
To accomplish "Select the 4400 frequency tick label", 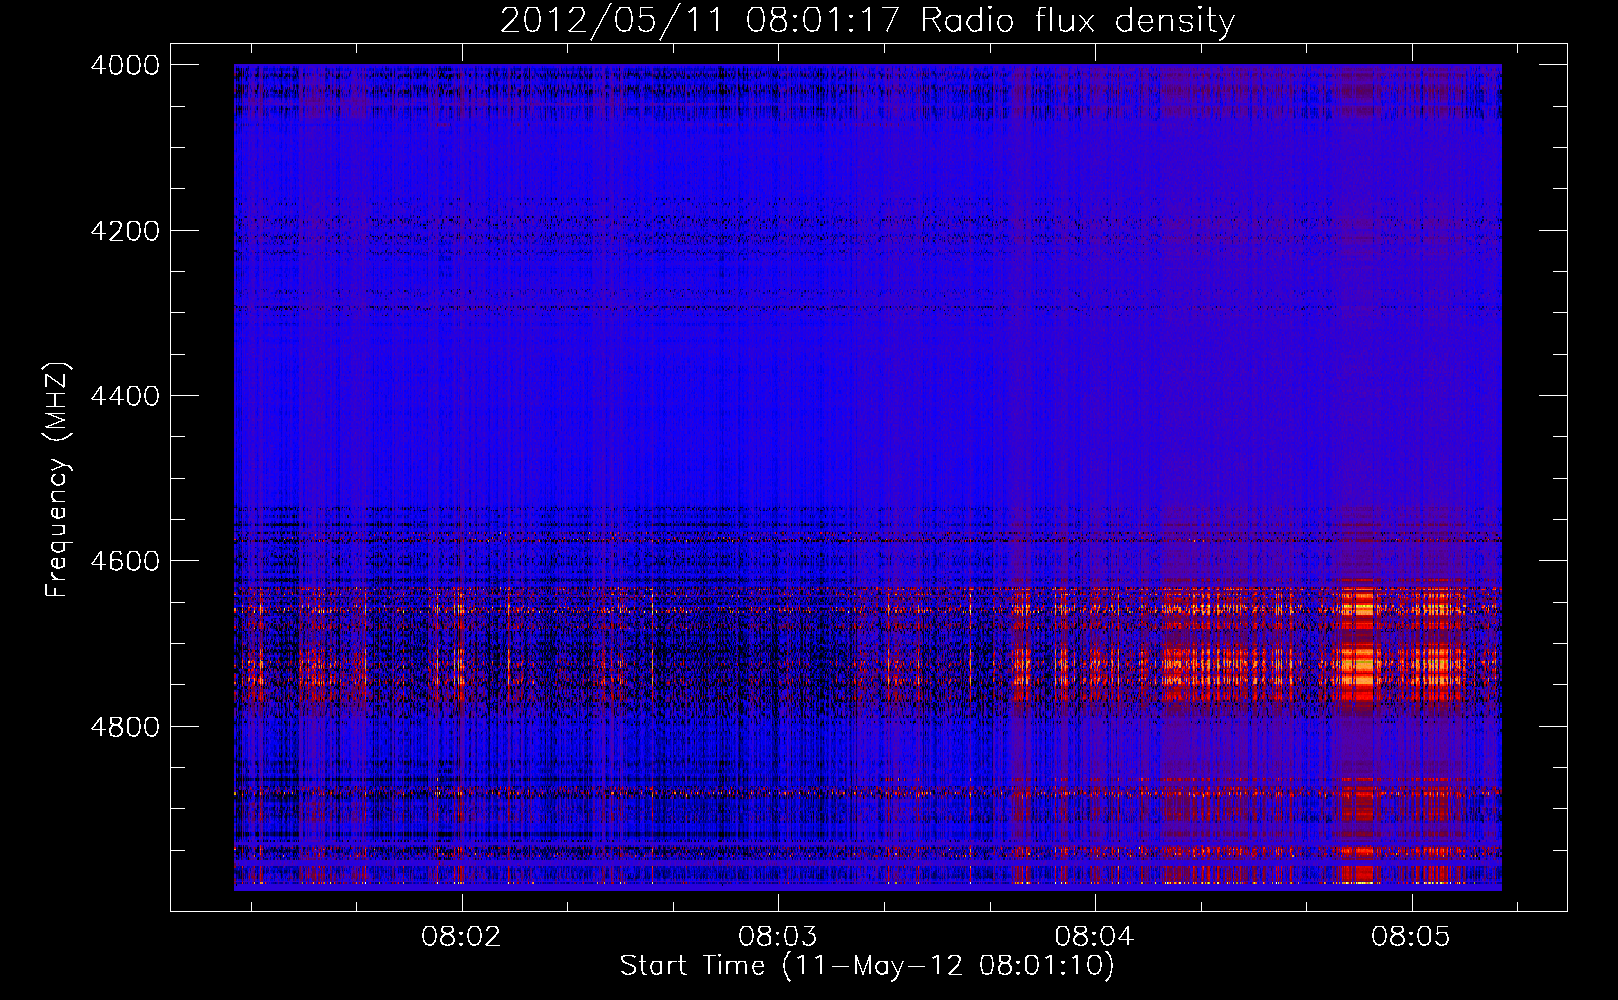I will [125, 396].
